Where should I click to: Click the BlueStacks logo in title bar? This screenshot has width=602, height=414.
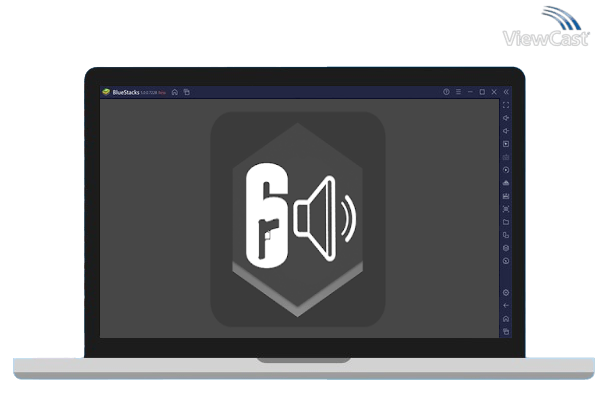[x=106, y=92]
